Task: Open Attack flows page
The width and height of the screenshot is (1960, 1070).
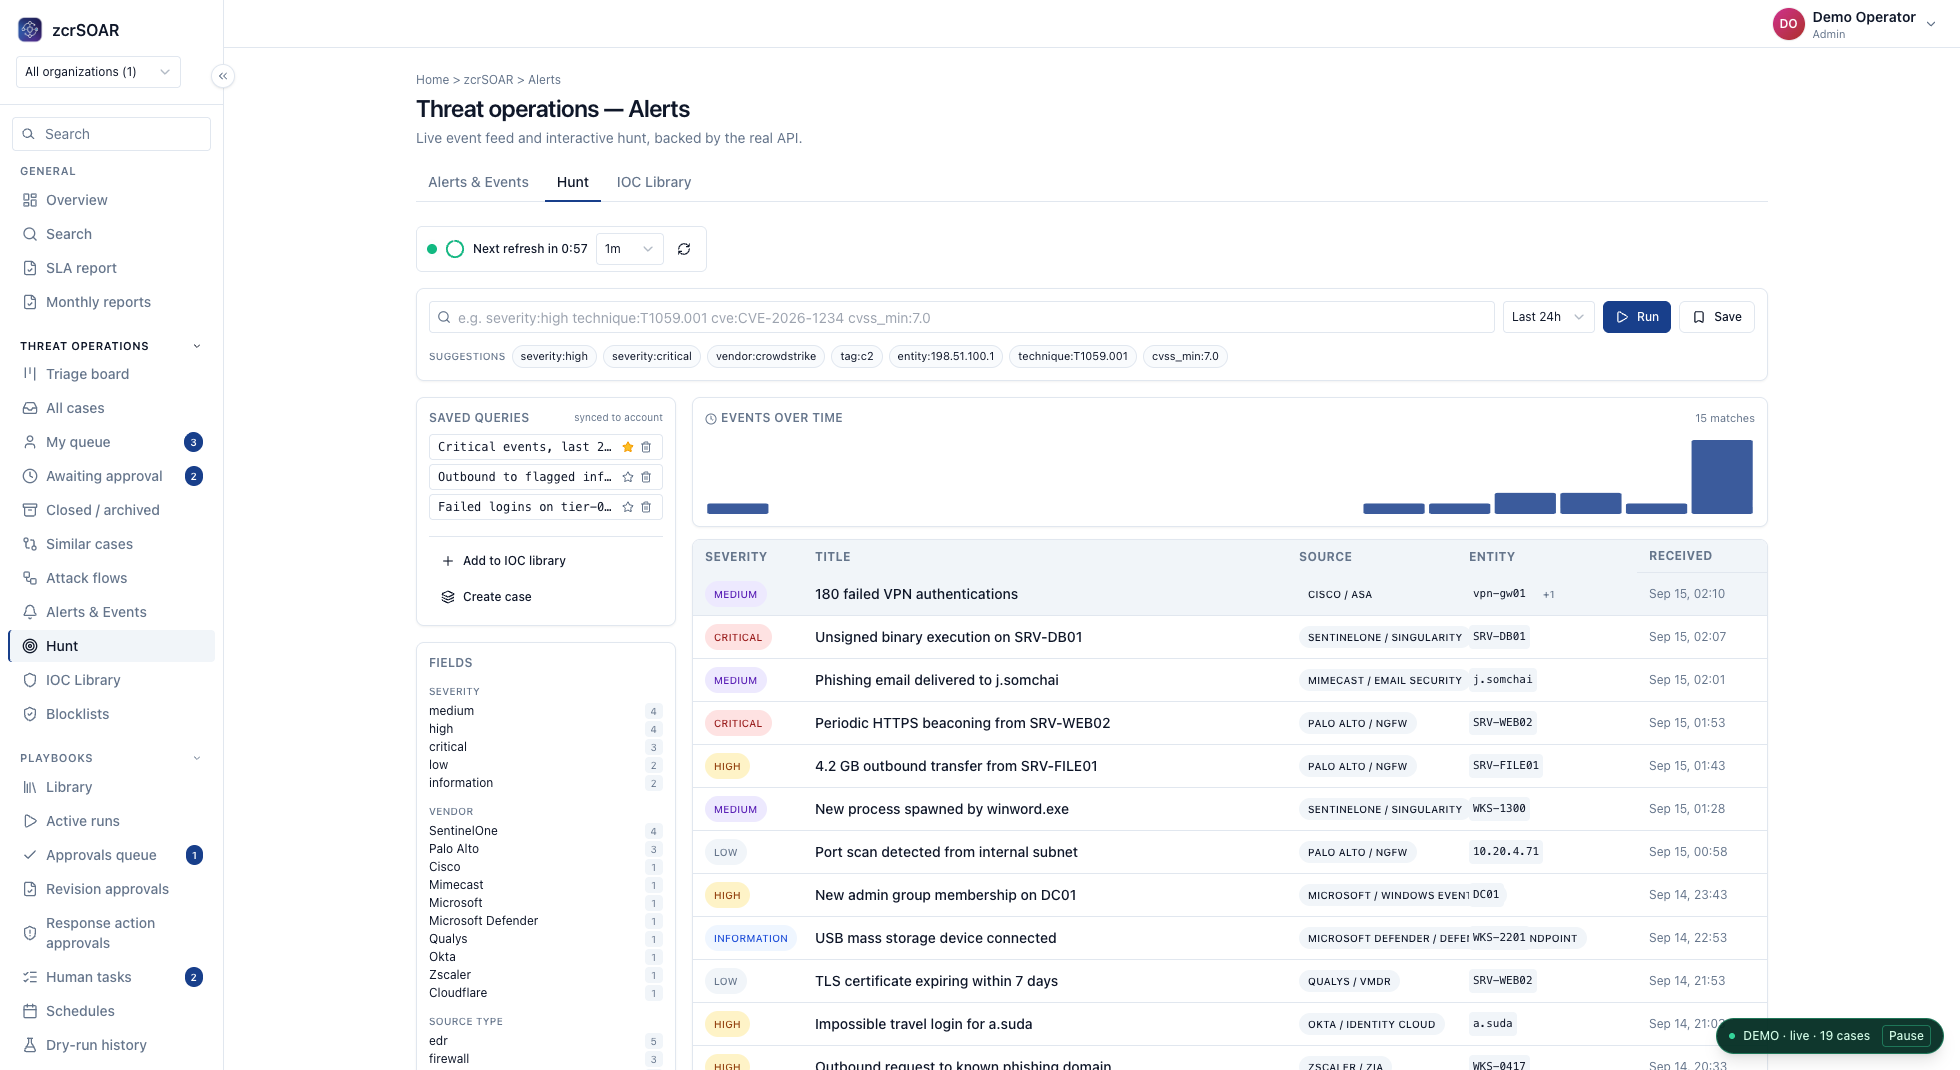Action: click(x=111, y=578)
